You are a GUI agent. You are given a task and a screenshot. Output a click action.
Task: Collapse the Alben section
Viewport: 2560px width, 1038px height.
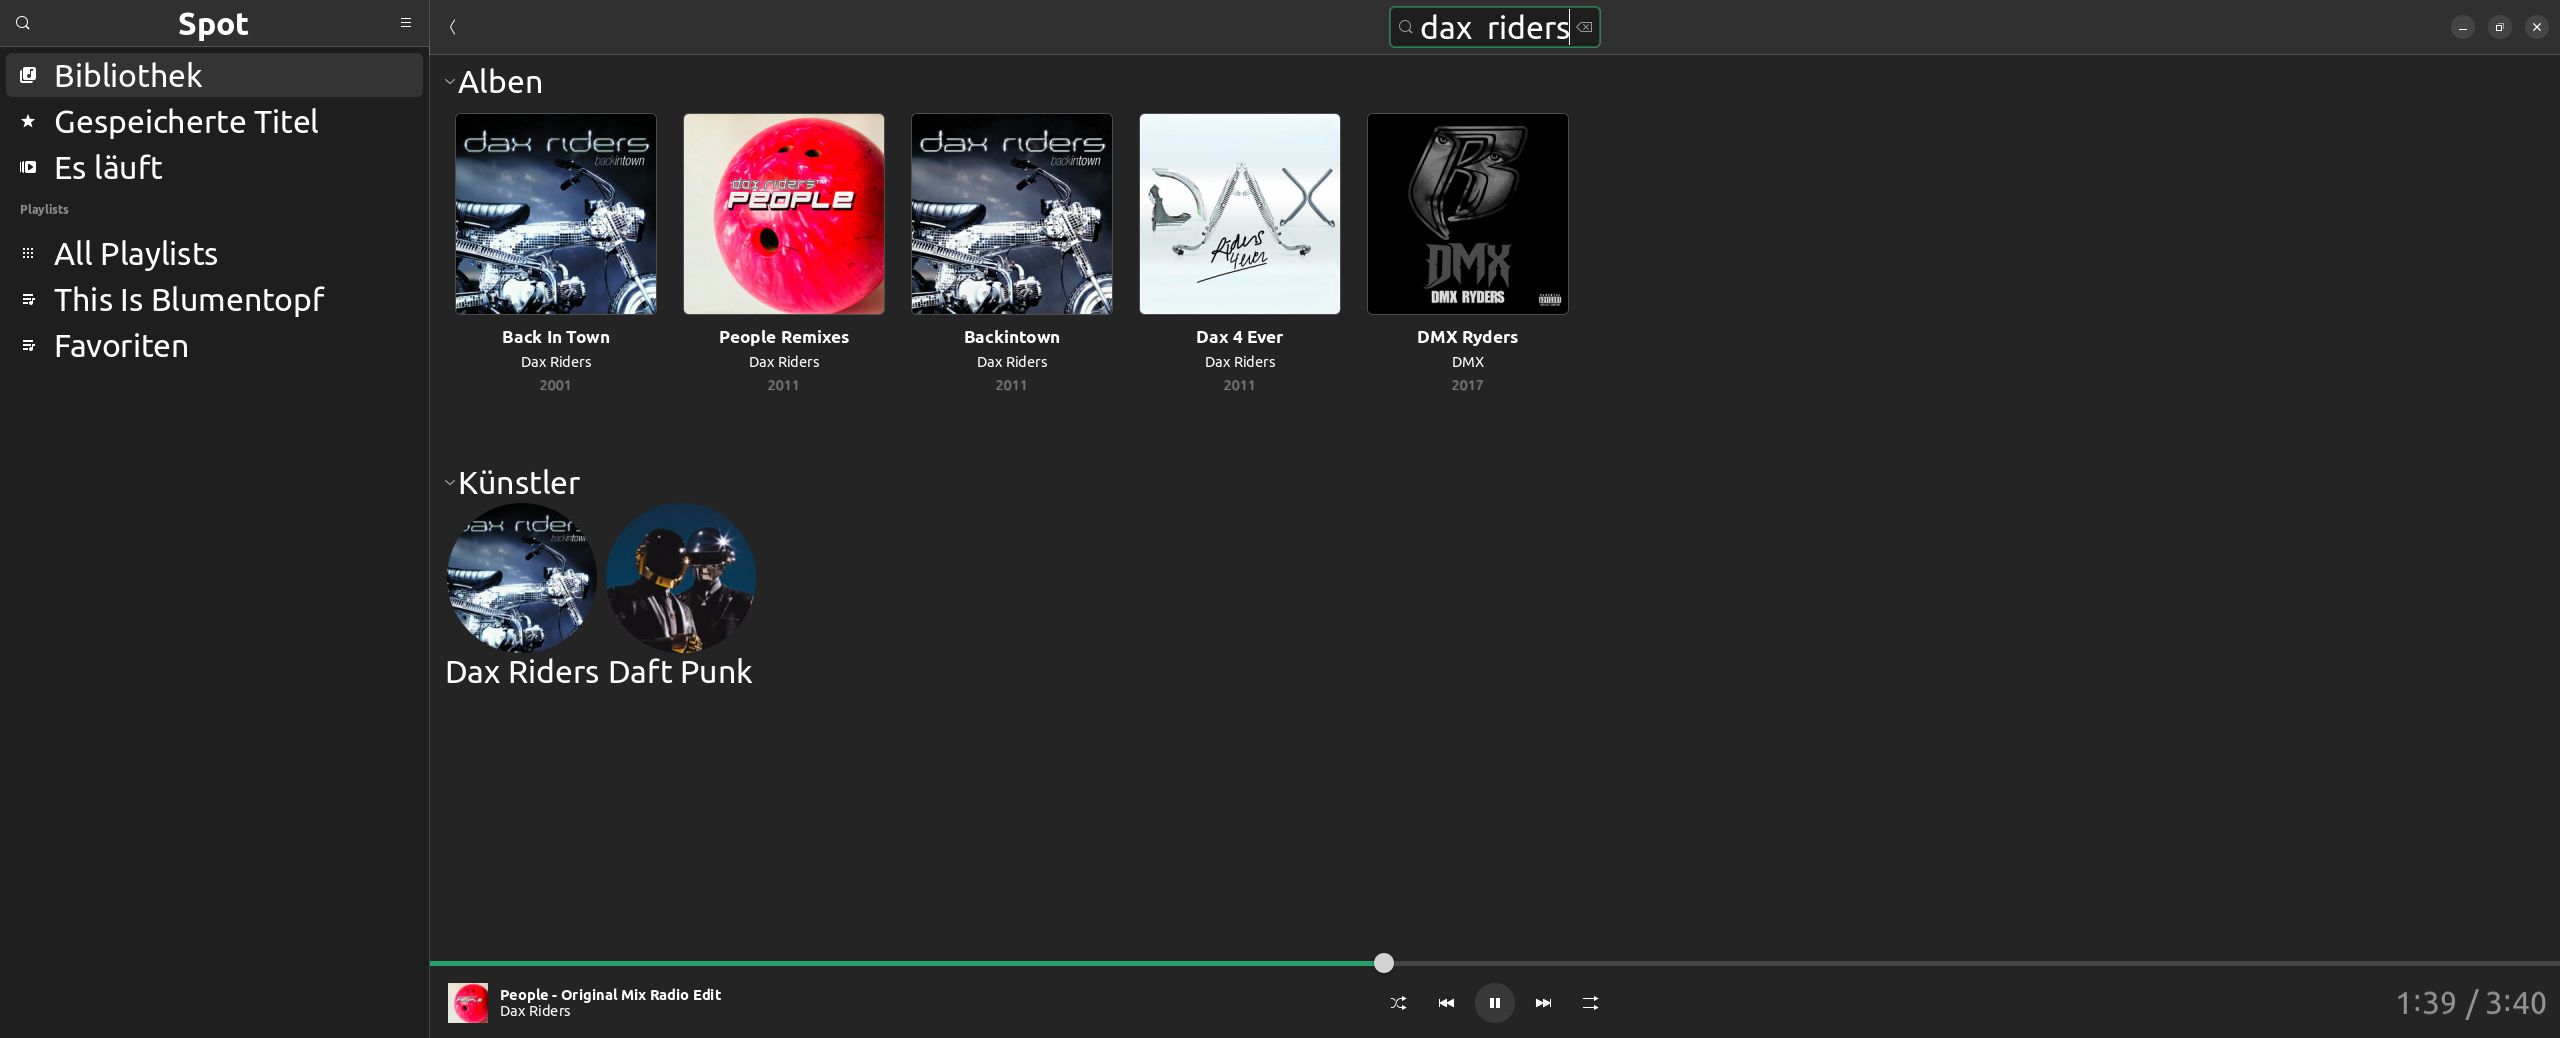[x=450, y=82]
